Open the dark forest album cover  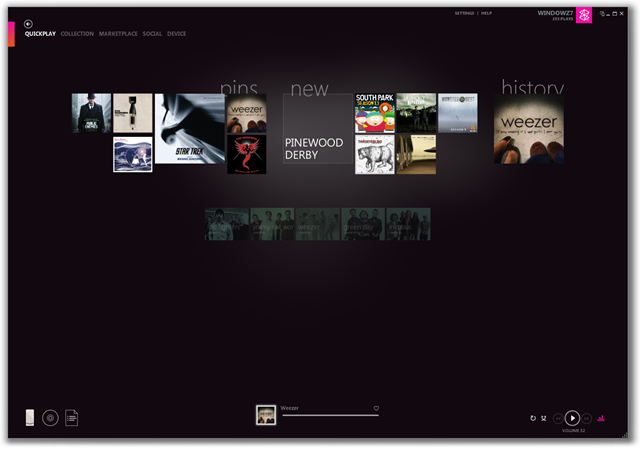point(416,113)
